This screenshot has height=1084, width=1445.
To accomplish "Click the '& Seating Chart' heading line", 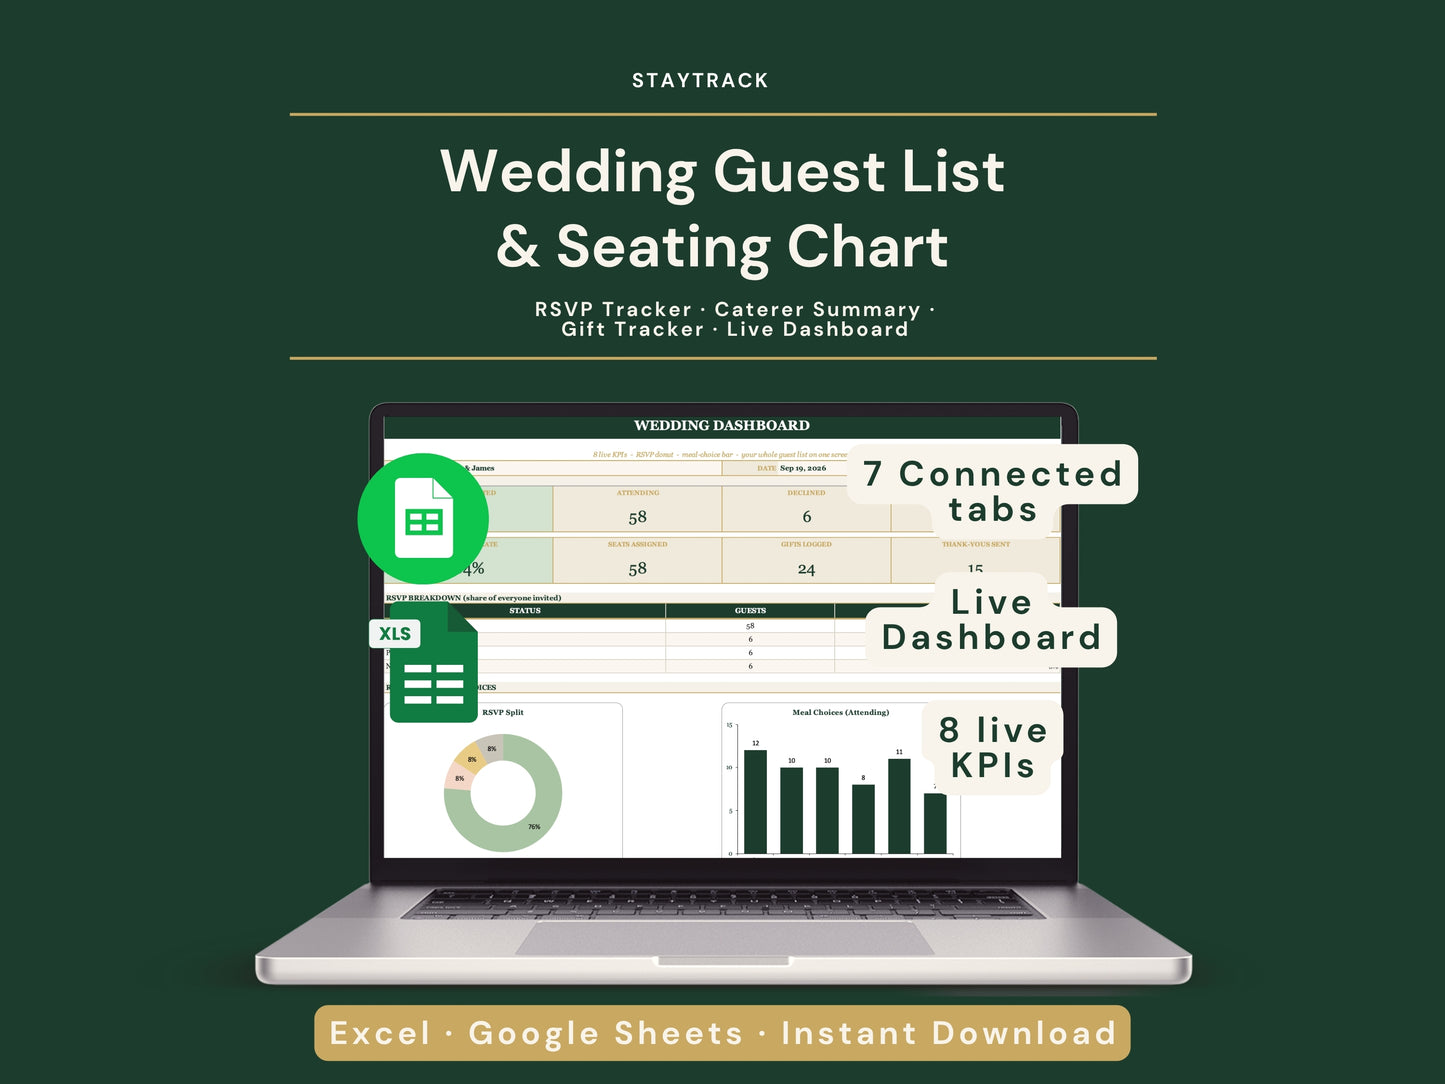I will (722, 247).
